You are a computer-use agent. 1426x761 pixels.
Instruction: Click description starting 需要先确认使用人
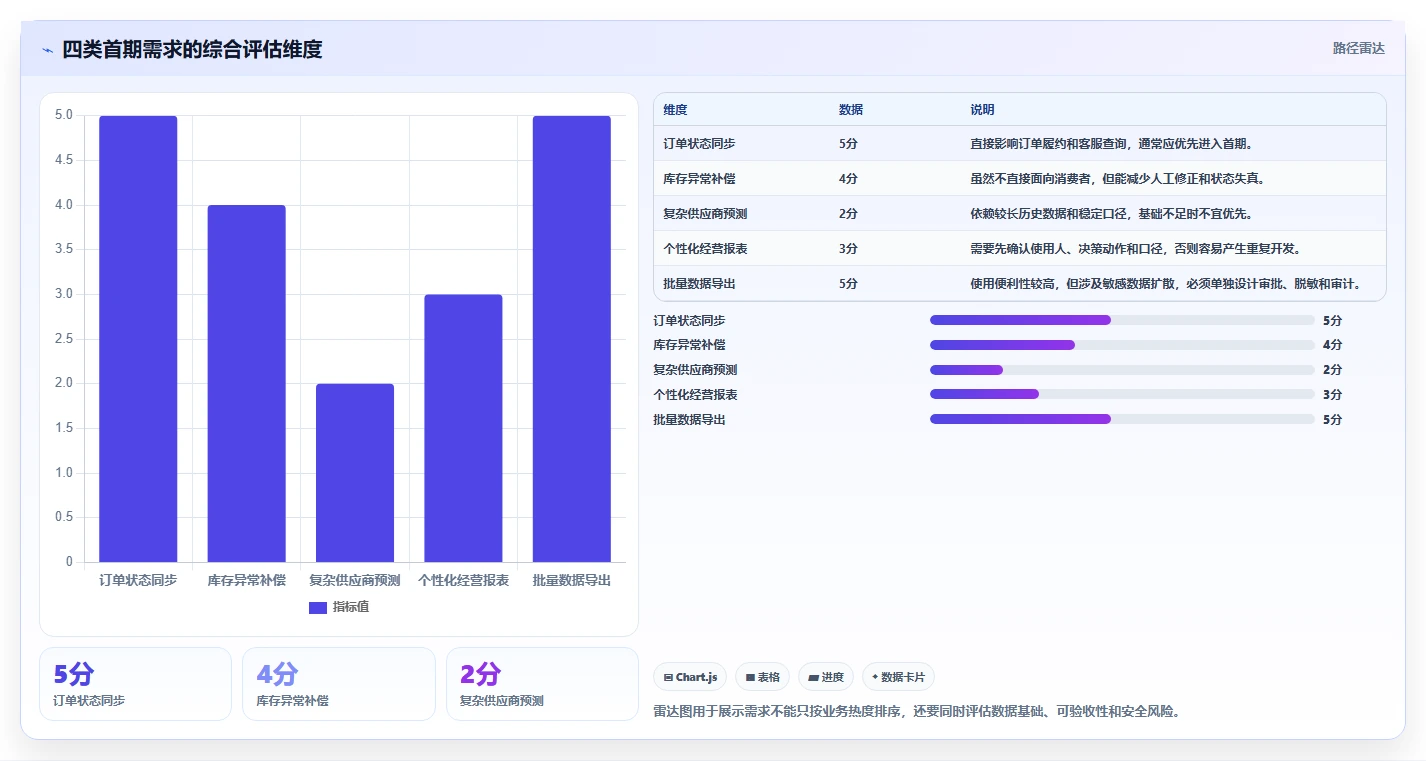pyautogui.click(x=1135, y=249)
